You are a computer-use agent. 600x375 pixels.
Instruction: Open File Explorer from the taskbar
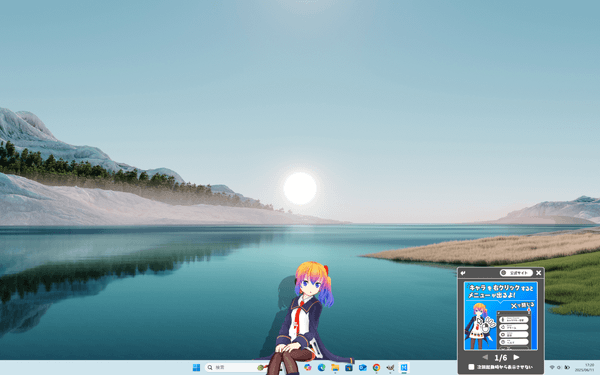point(335,367)
